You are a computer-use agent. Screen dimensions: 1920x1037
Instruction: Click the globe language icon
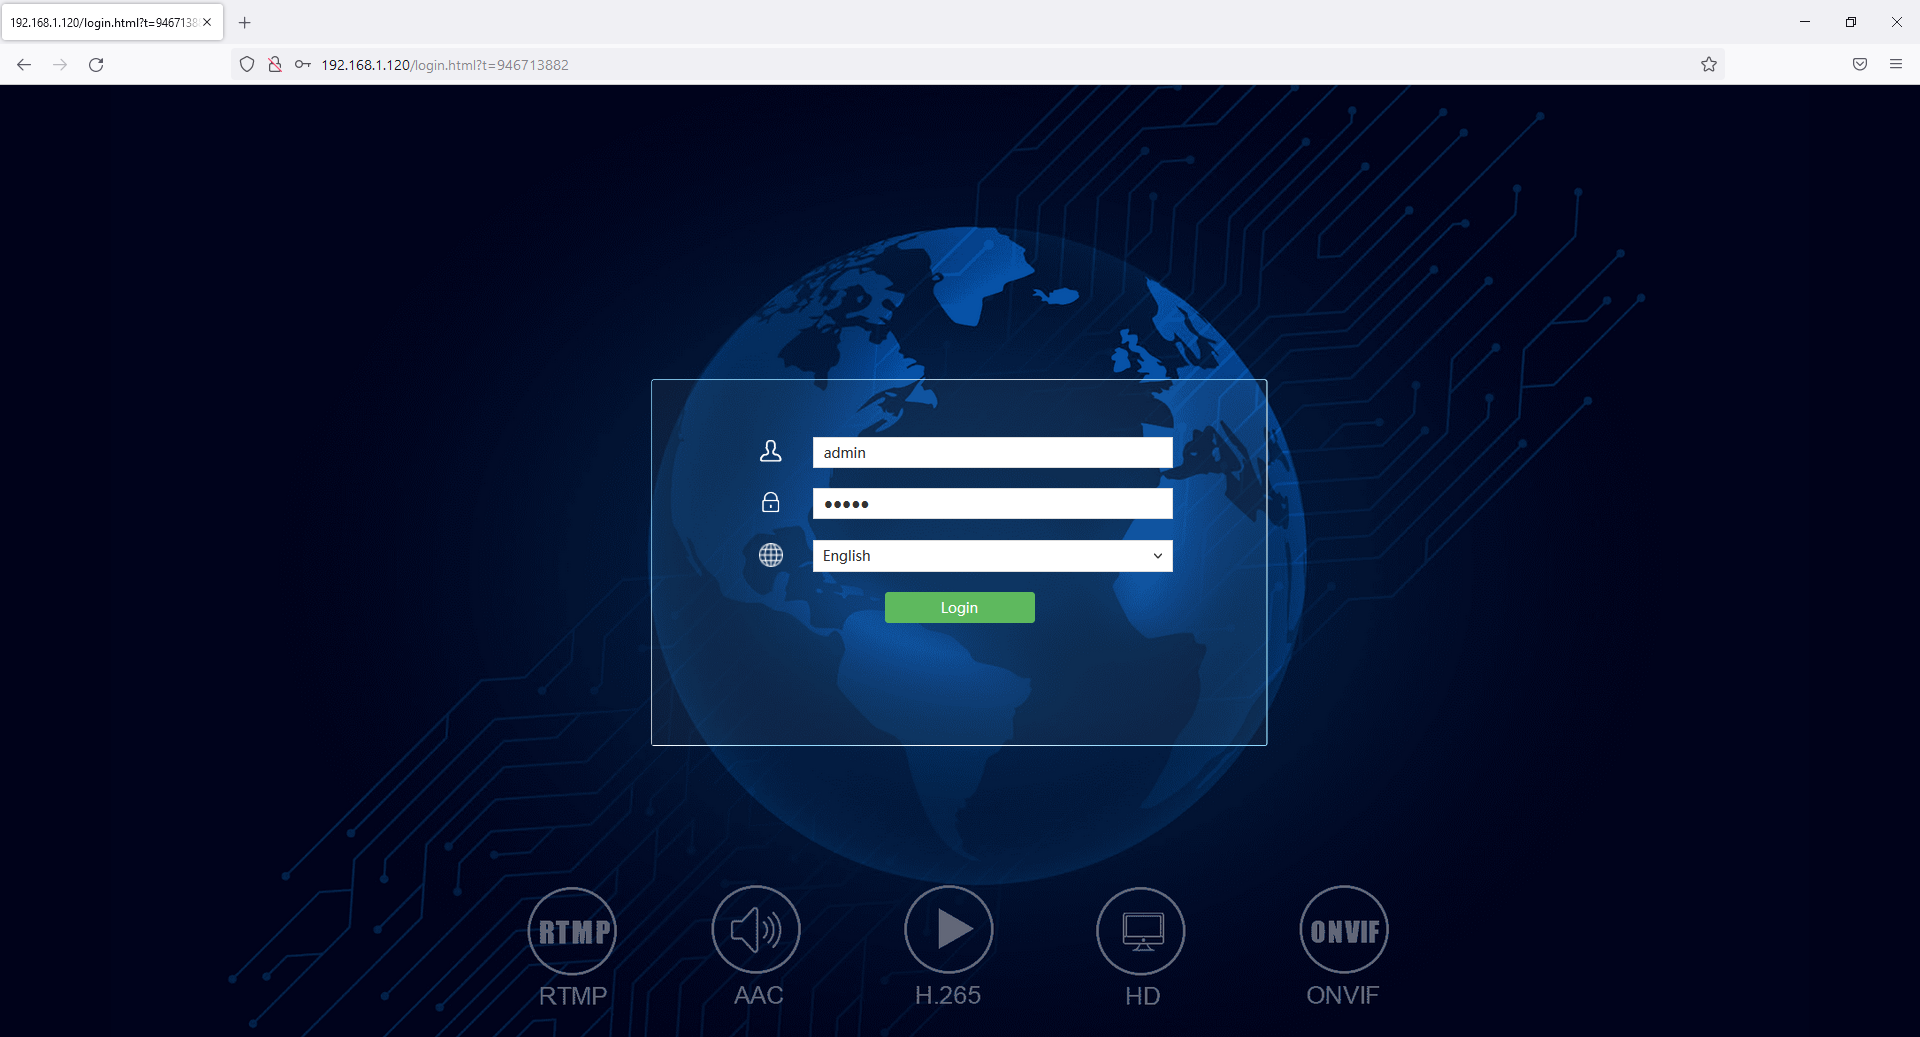pos(770,555)
